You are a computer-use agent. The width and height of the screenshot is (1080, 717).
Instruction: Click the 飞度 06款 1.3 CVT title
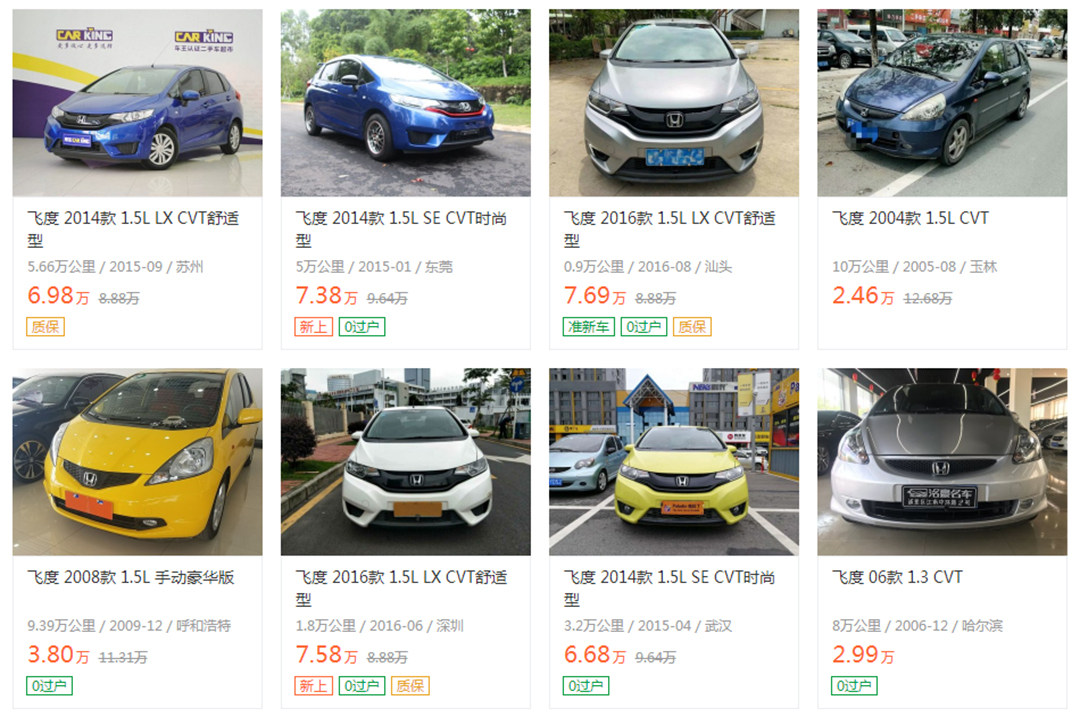click(x=897, y=577)
